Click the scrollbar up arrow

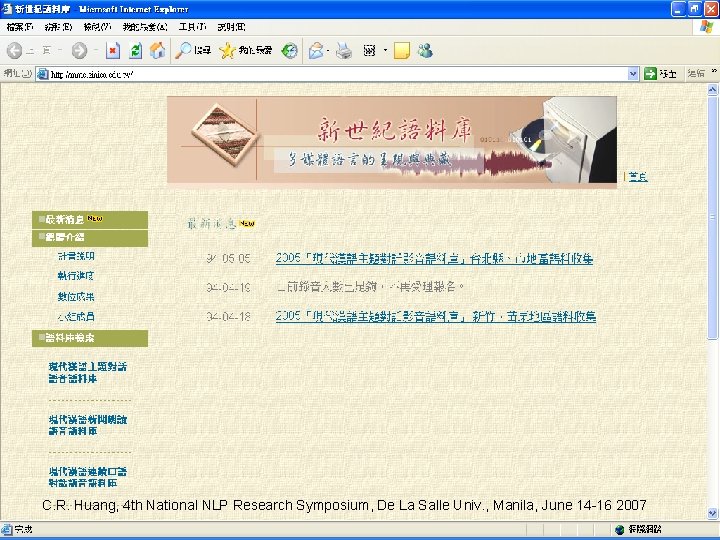(x=712, y=90)
